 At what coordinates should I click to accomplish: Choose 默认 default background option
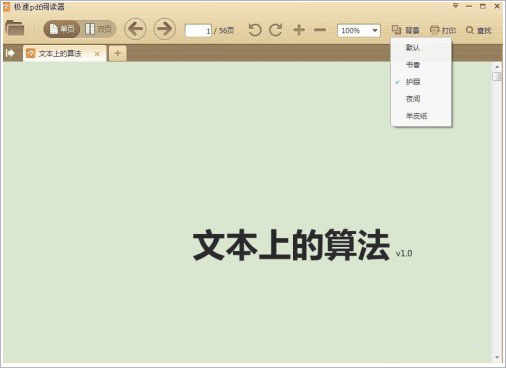coord(421,47)
